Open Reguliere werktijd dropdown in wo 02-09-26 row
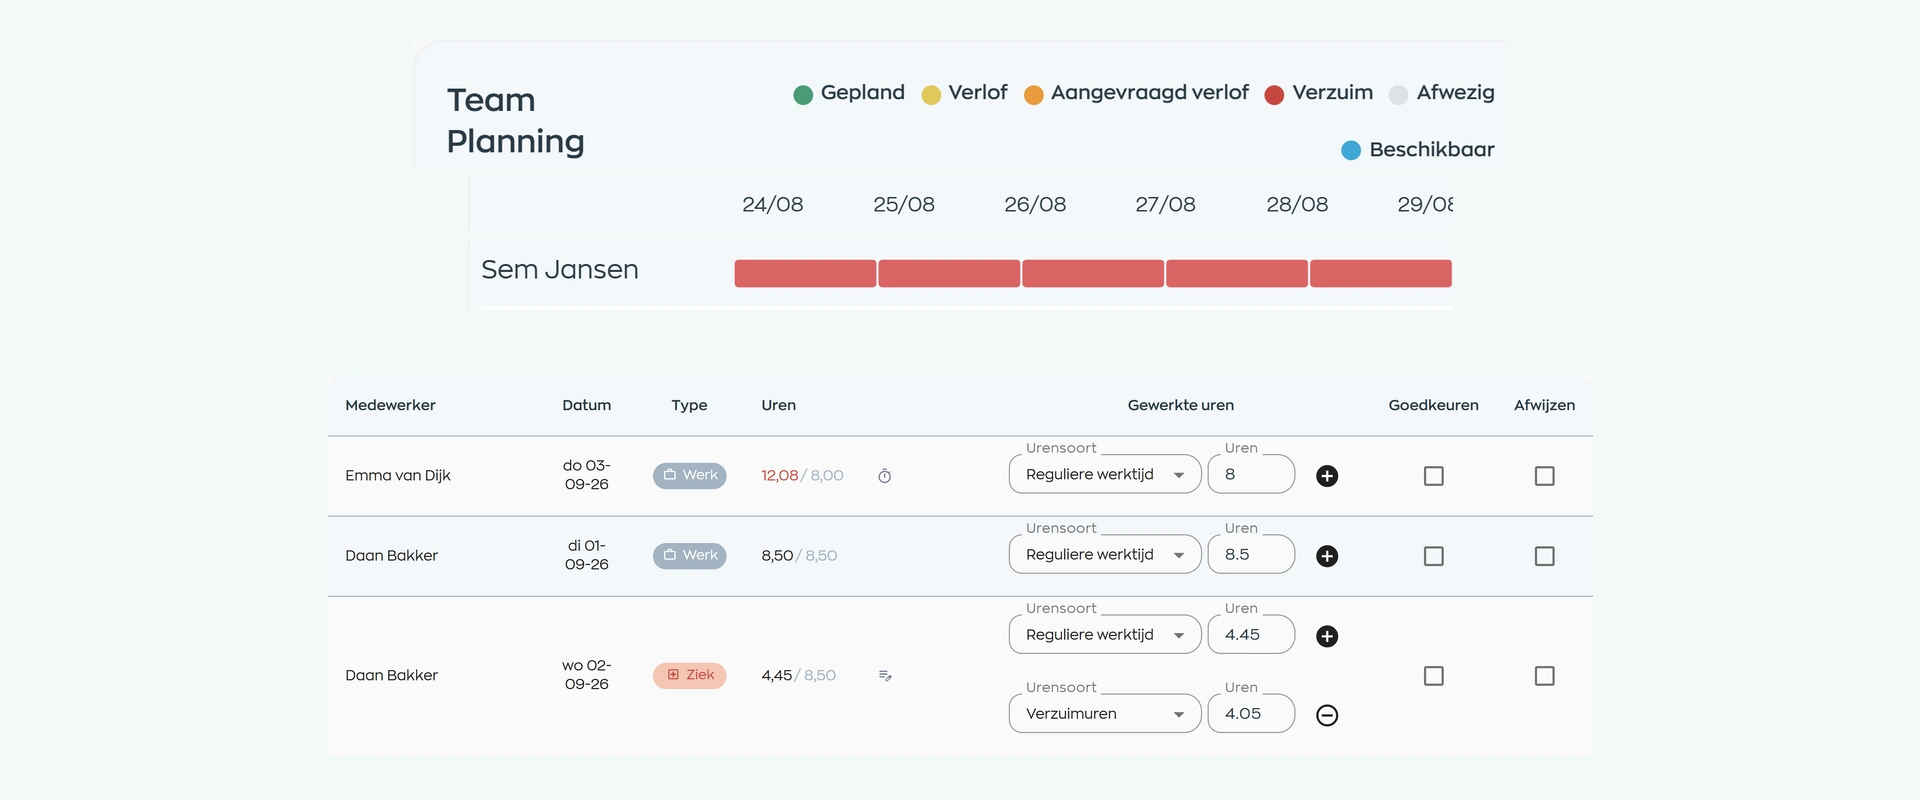Viewport: 1920px width, 800px height. (1105, 634)
